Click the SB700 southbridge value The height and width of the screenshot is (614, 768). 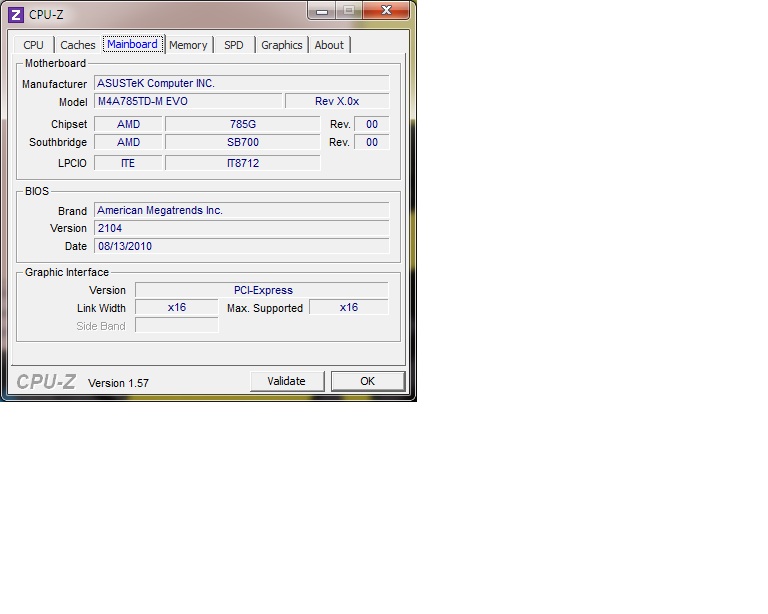[242, 142]
